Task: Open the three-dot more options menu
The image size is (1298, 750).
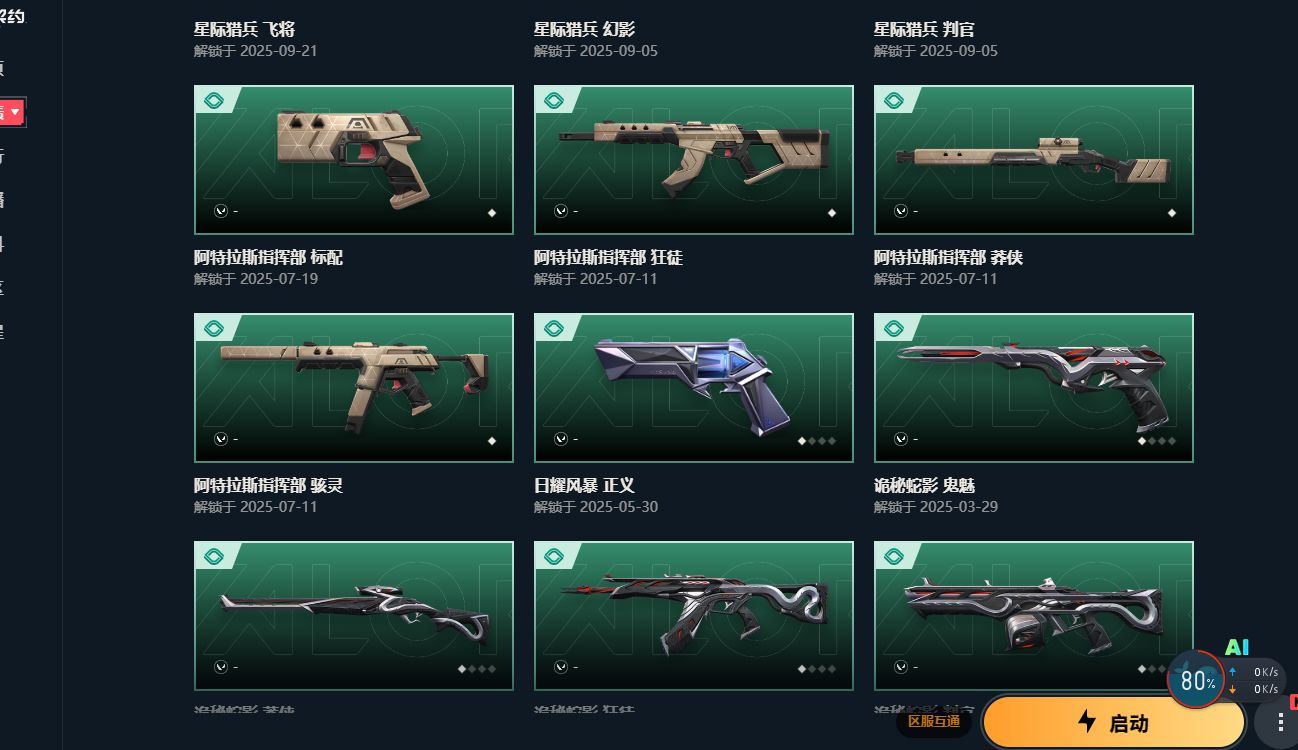Action: pyautogui.click(x=1280, y=723)
